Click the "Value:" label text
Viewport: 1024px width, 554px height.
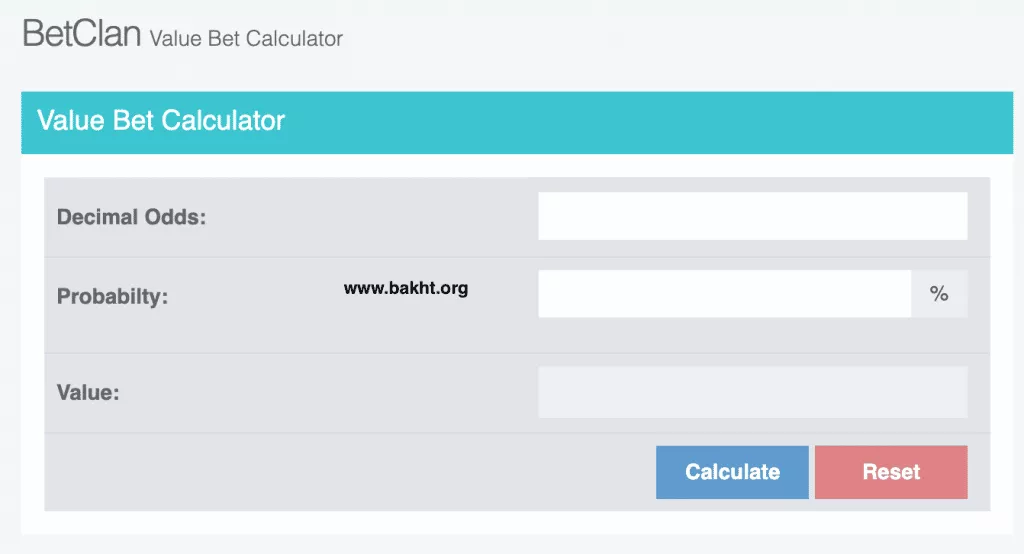click(x=88, y=393)
